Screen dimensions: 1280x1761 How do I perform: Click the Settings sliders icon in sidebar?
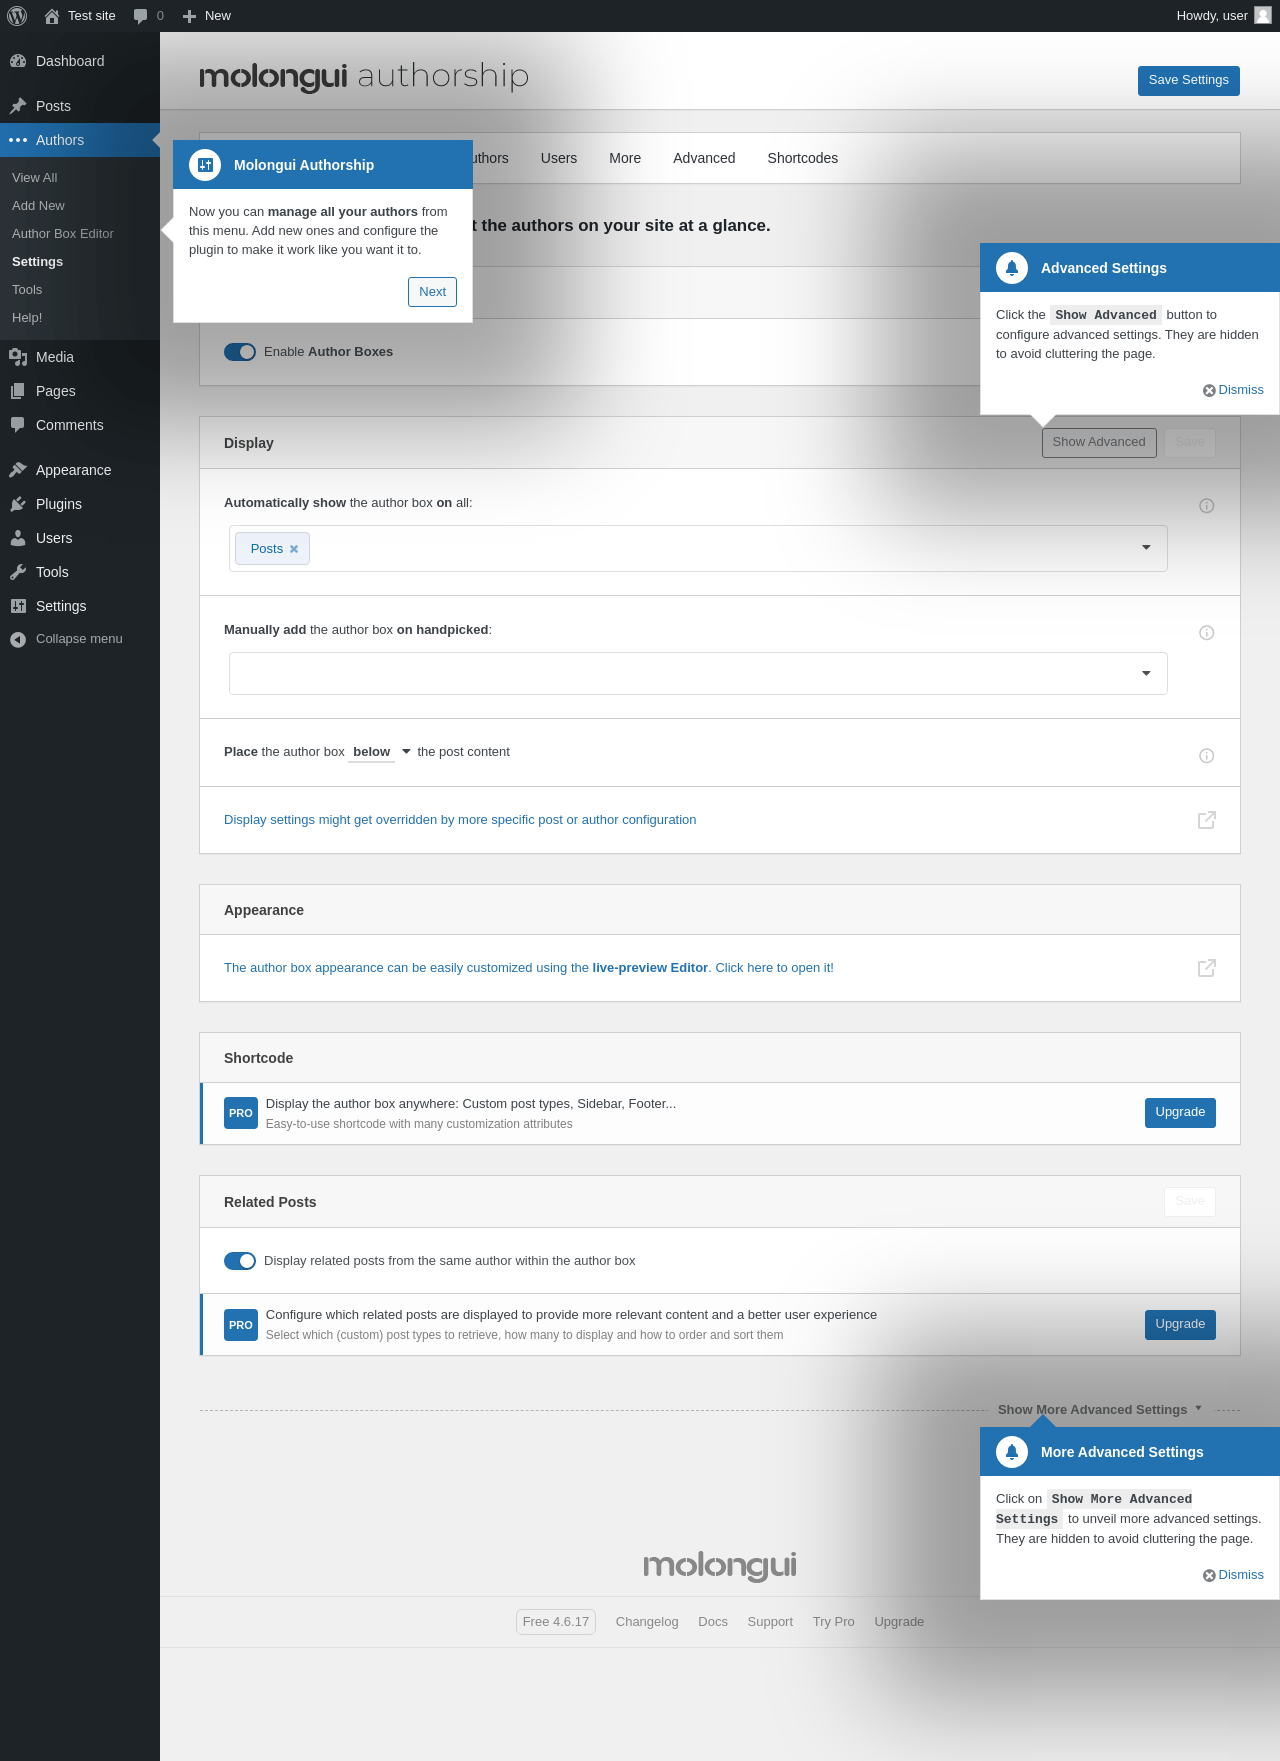coord(18,606)
